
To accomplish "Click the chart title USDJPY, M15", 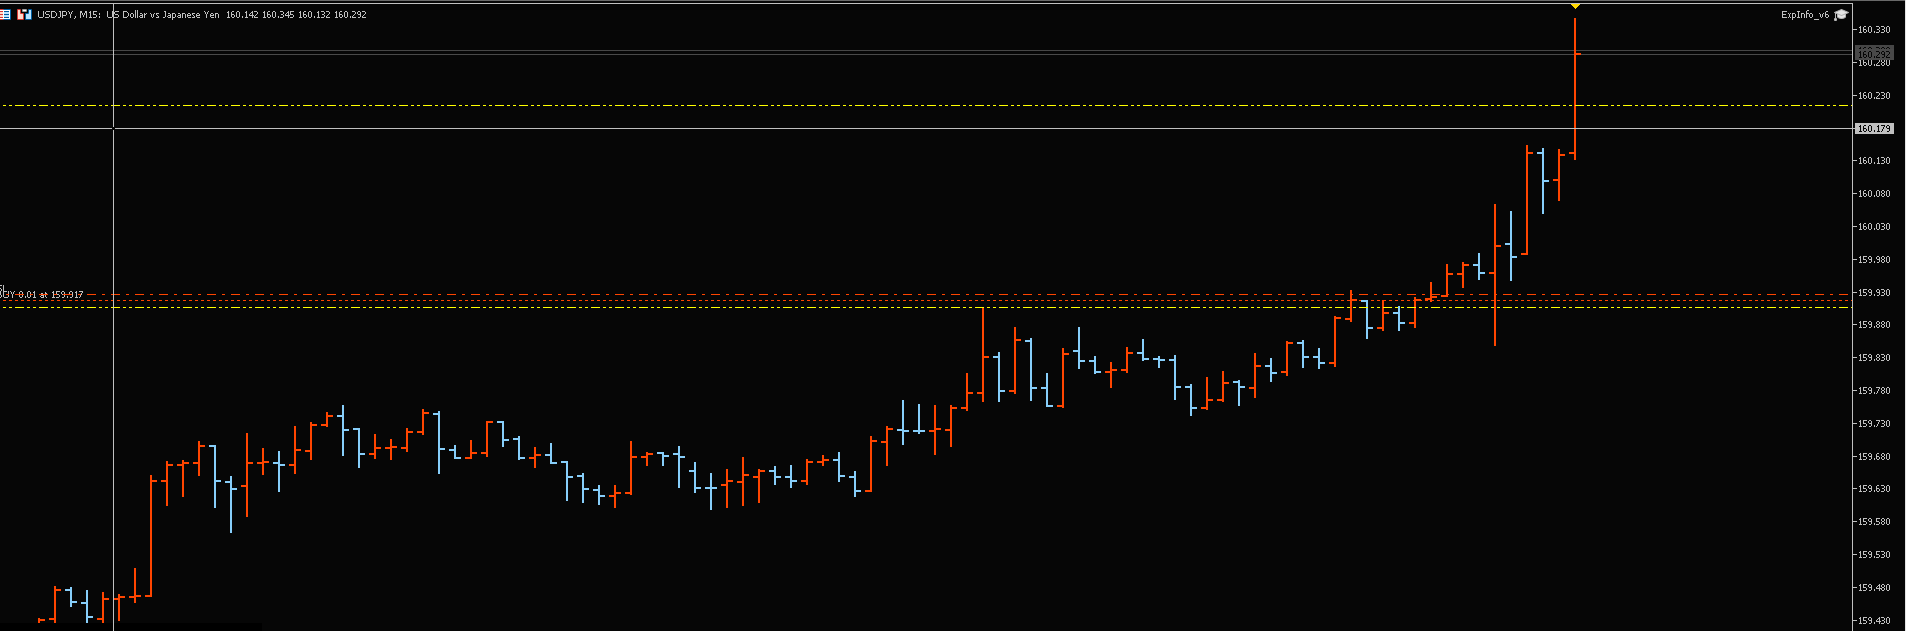I will click(69, 15).
